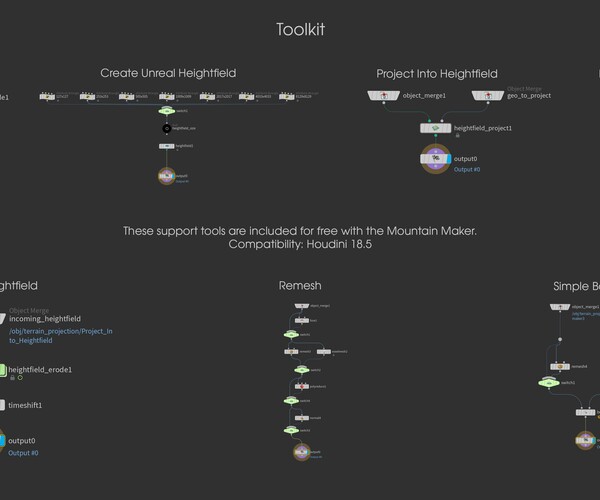Select the top object_merge node in Remesh

click(x=301, y=304)
